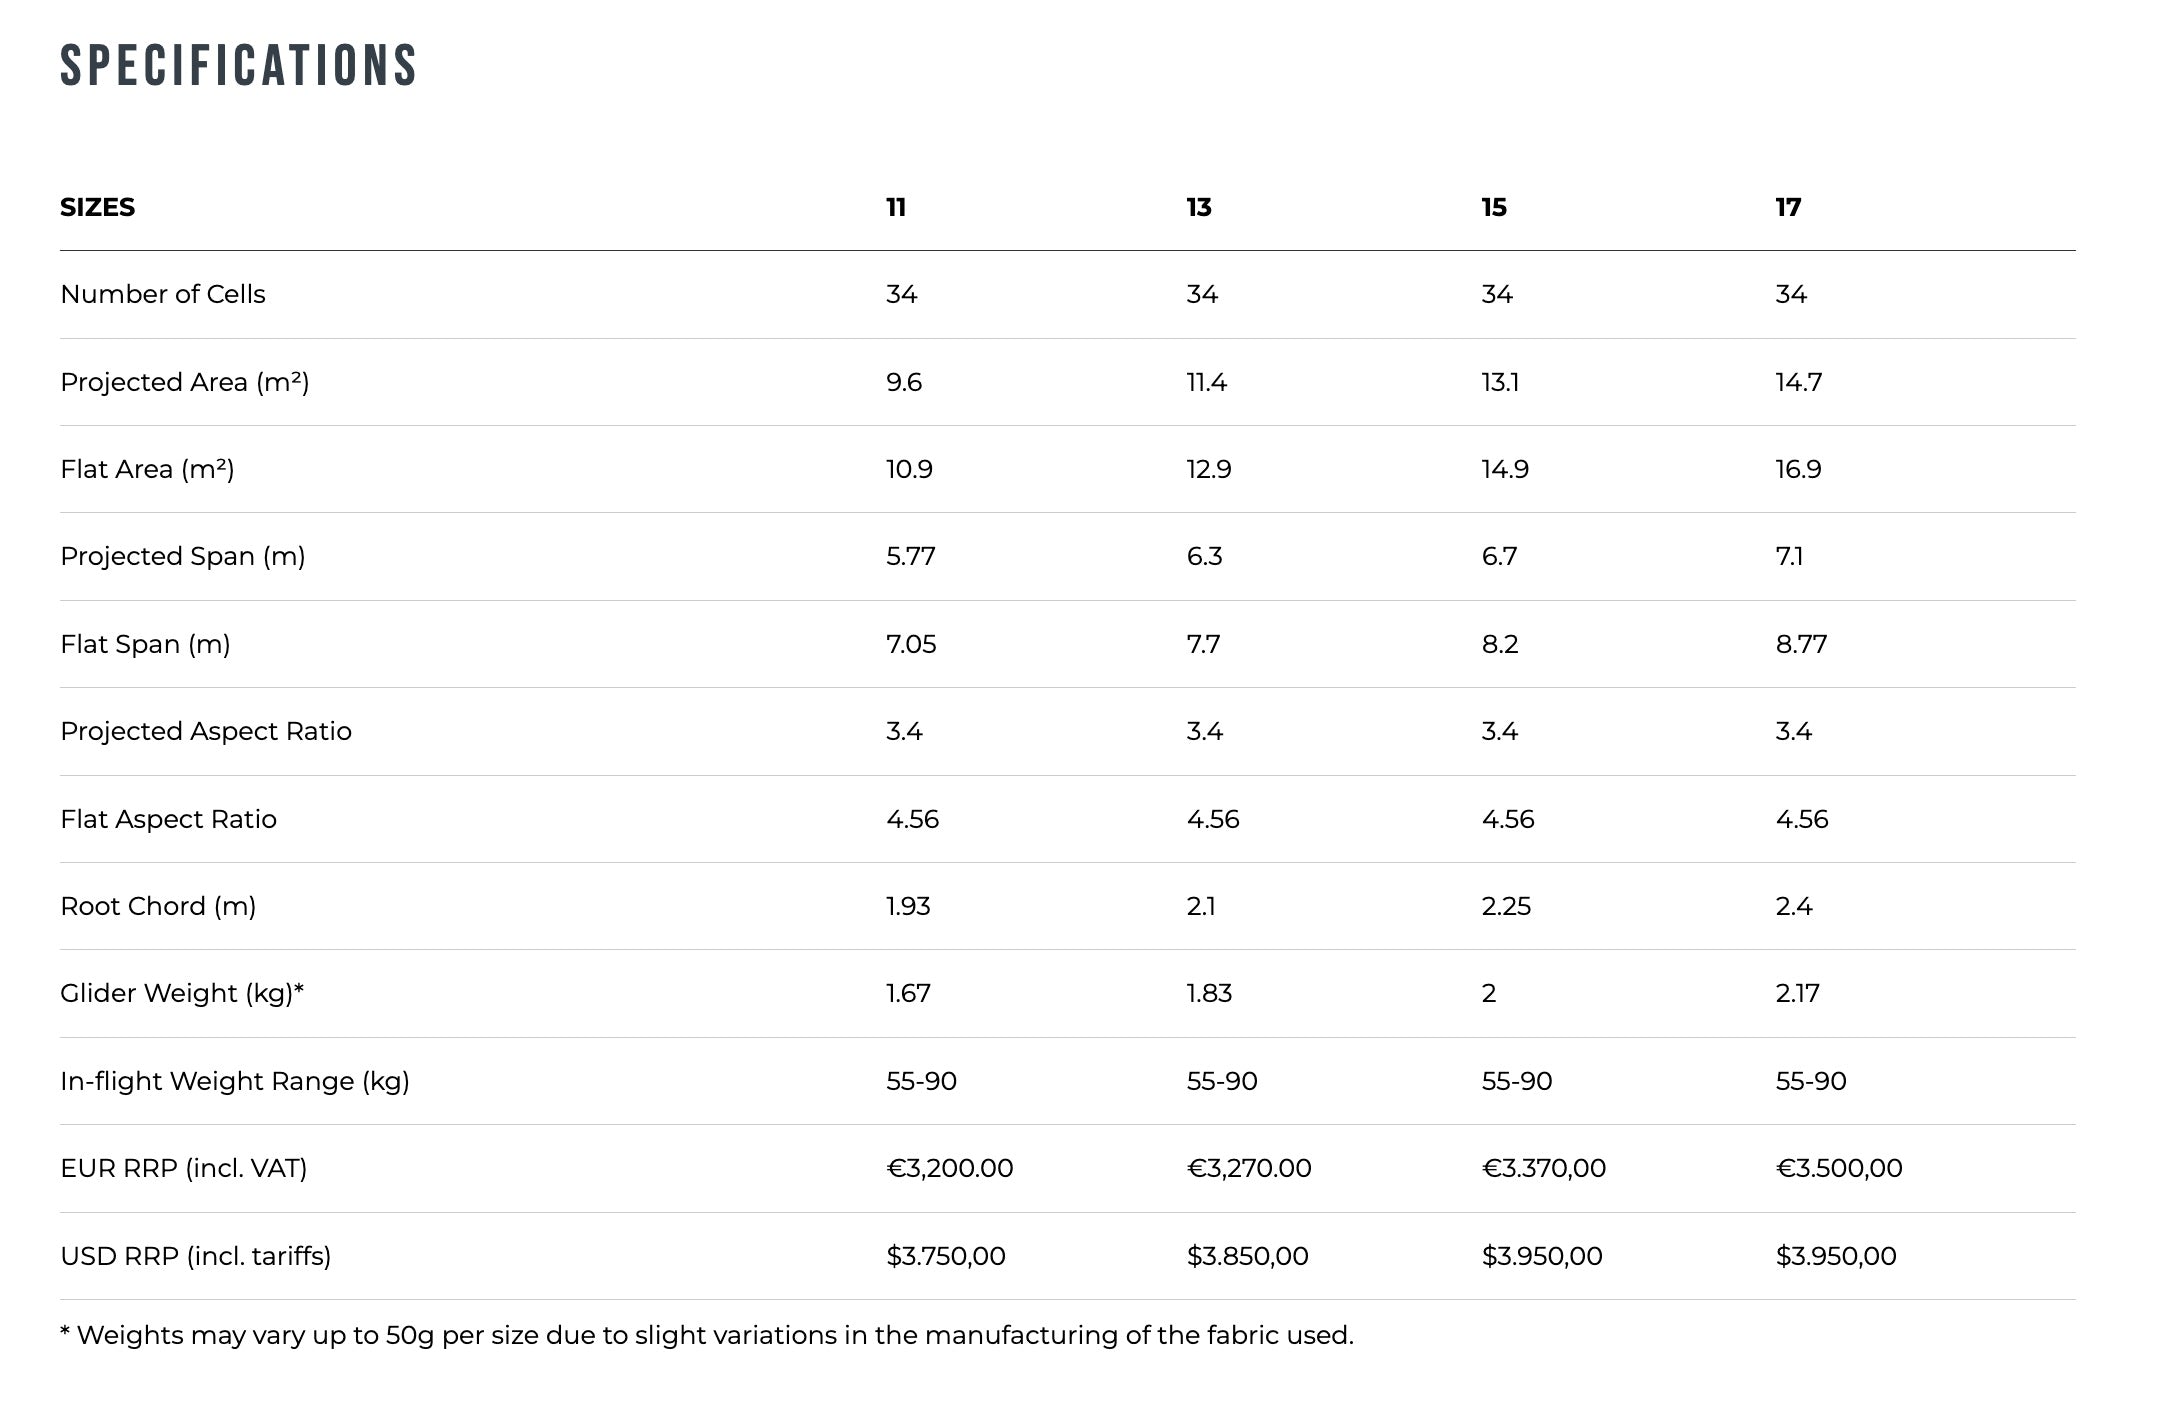Image resolution: width=2176 pixels, height=1408 pixels.
Task: Click the Number of Cells row label
Action: (x=163, y=294)
